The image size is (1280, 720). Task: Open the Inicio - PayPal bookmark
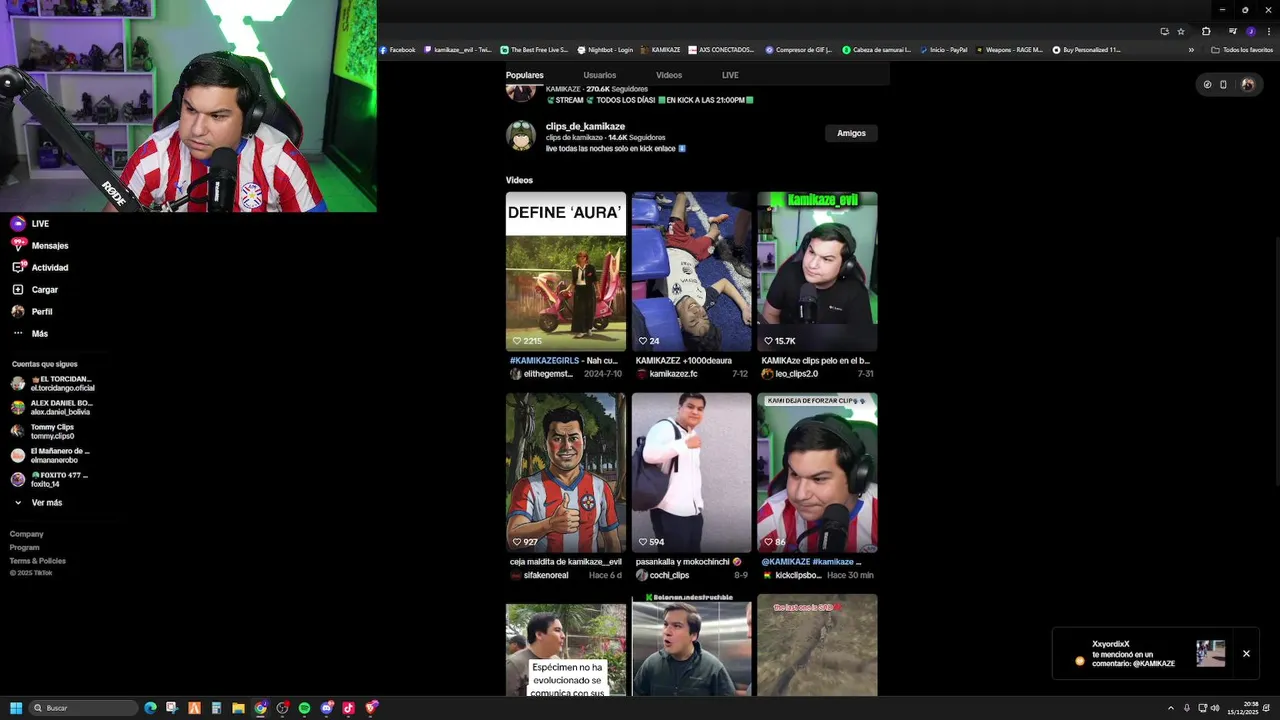click(x=943, y=50)
